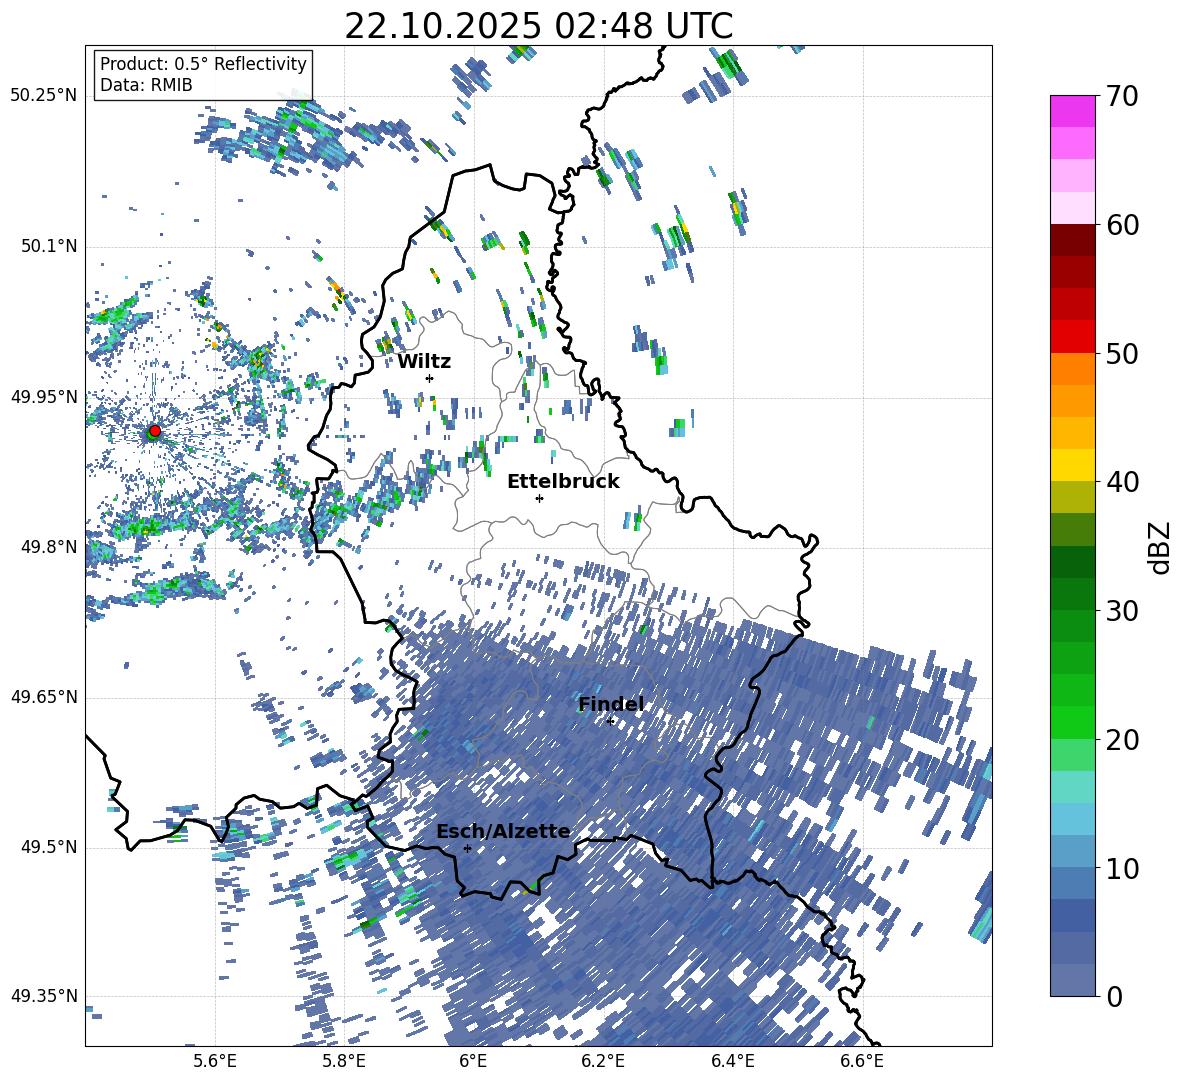Click the magenta 70 dBZ colorbar segment
The image size is (1184, 1081).
[1072, 111]
